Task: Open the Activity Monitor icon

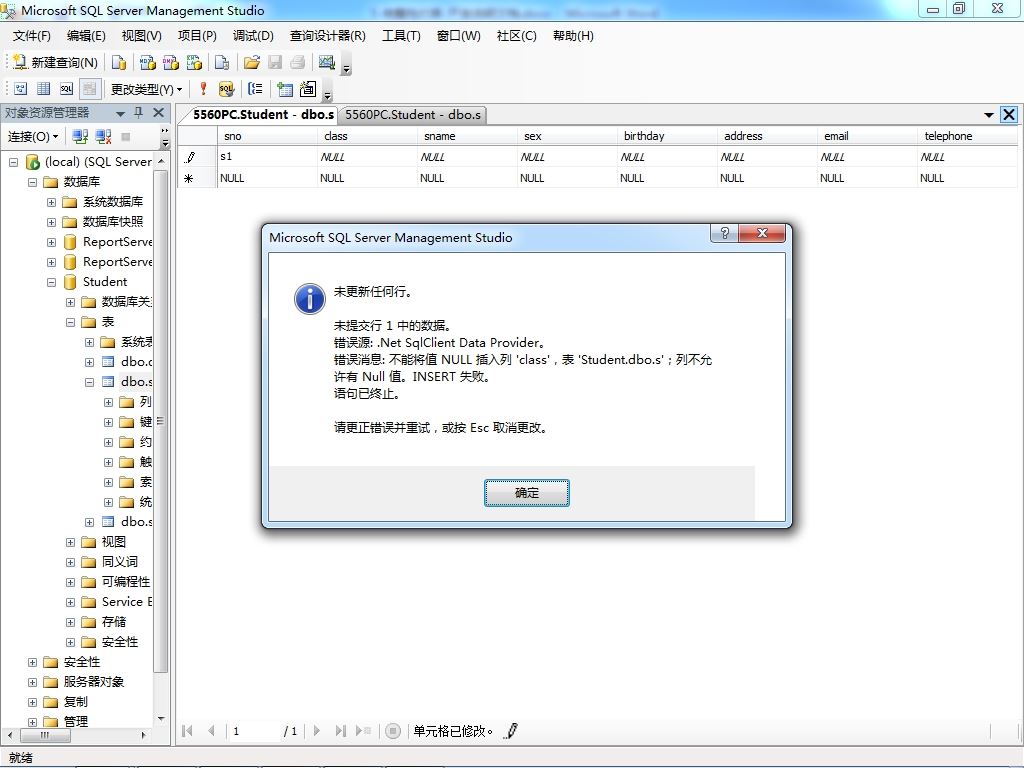Action: coord(327,62)
